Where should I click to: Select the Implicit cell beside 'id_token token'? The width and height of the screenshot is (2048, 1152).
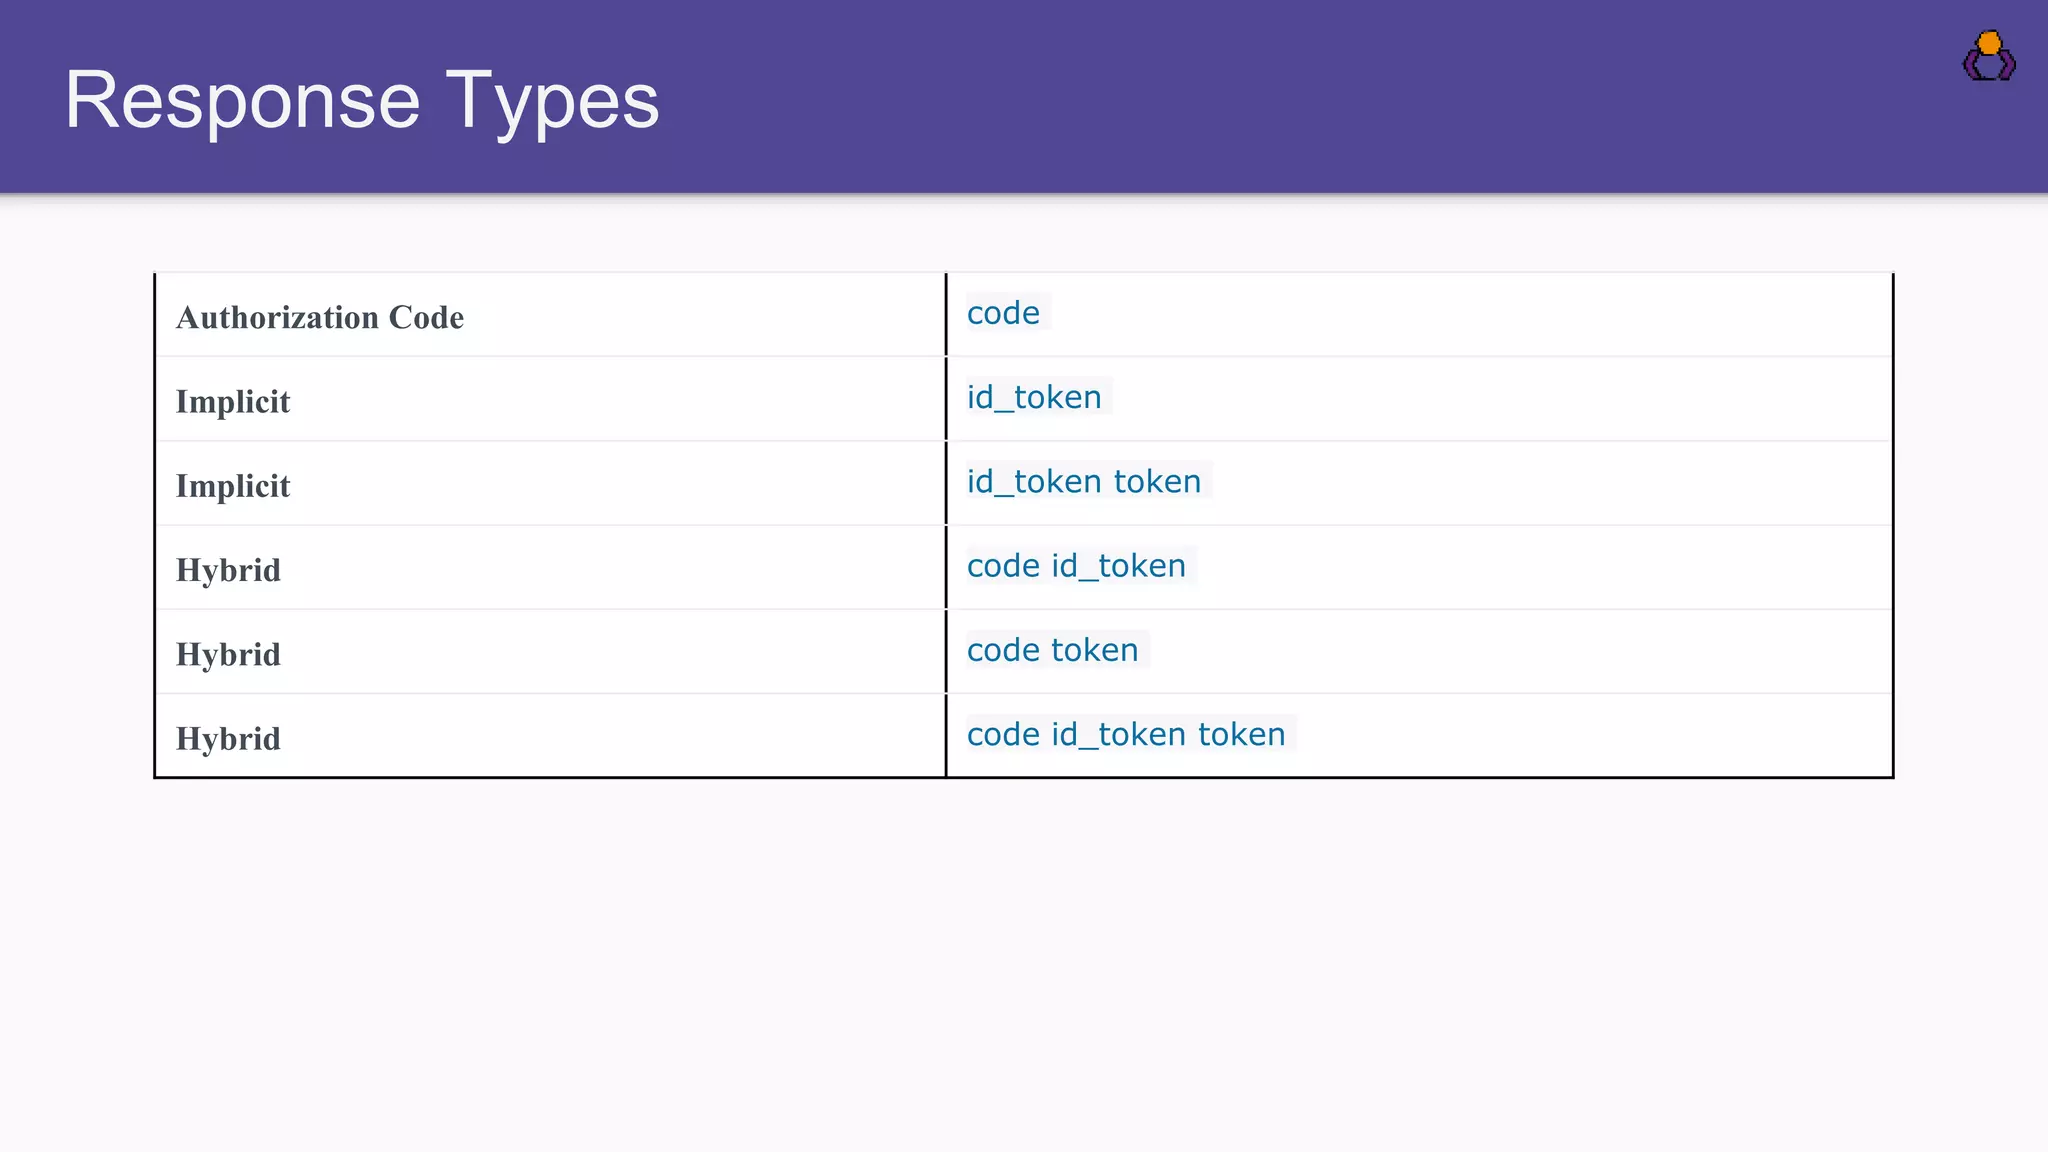coord(551,484)
